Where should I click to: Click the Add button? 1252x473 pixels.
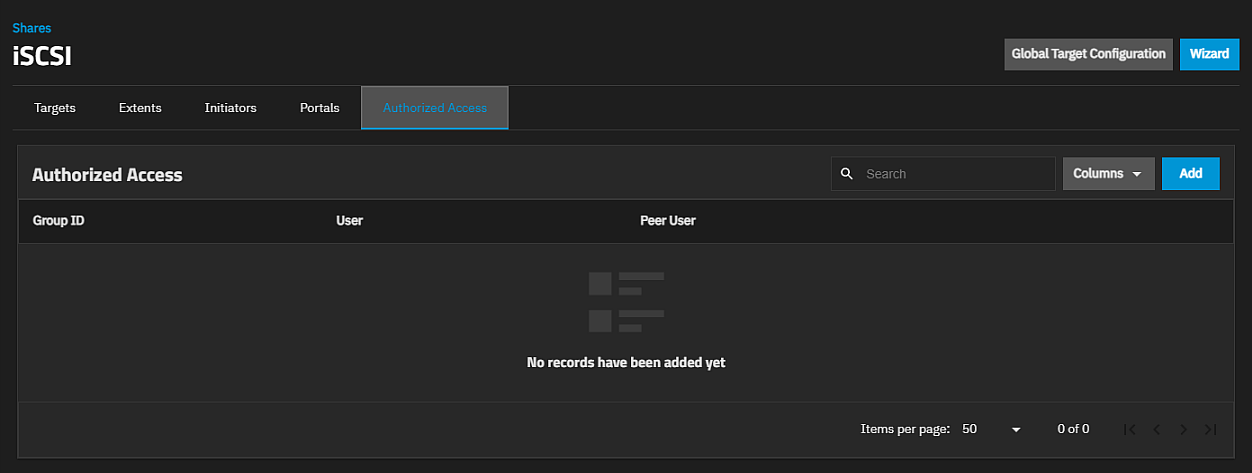pos(1190,174)
